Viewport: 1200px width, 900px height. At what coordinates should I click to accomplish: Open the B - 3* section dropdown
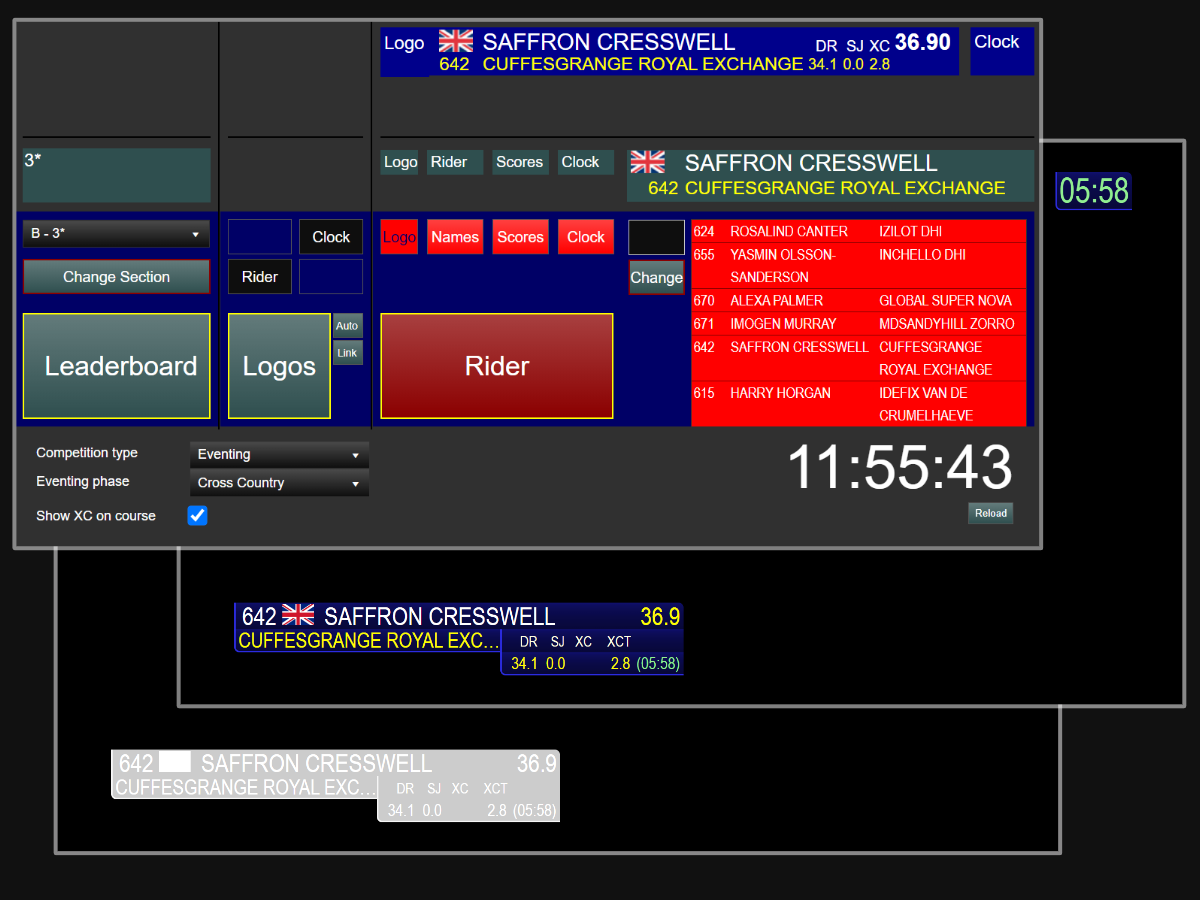[x=116, y=234]
